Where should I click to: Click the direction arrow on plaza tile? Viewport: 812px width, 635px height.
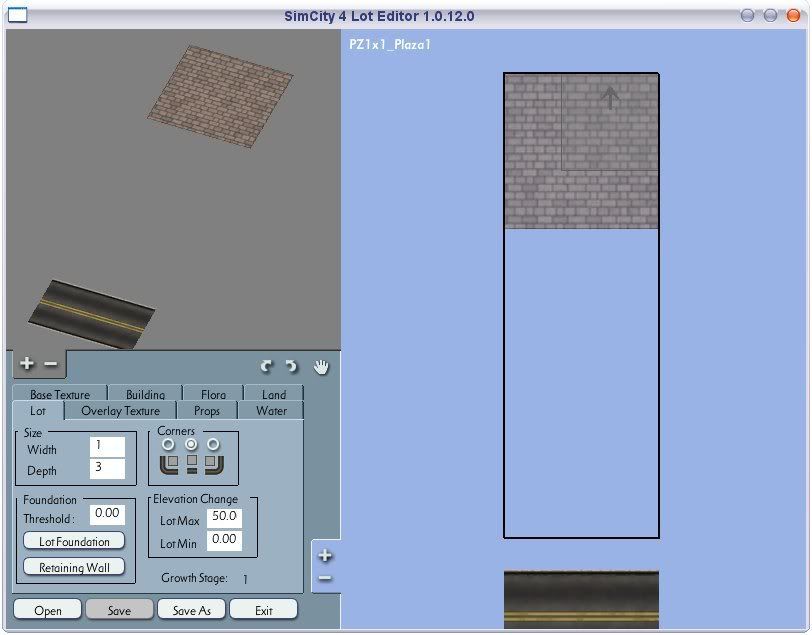(x=610, y=97)
